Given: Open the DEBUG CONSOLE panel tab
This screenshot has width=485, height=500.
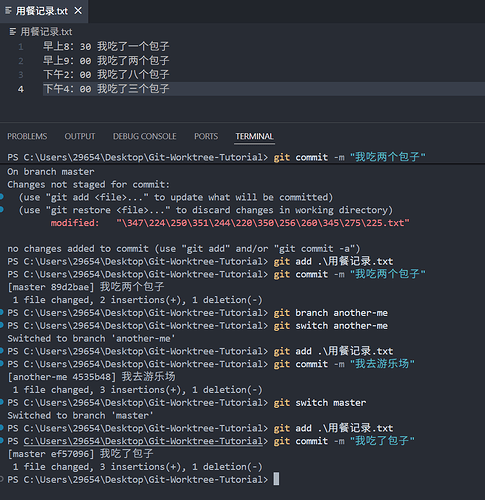Looking at the screenshot, I should (144, 136).
